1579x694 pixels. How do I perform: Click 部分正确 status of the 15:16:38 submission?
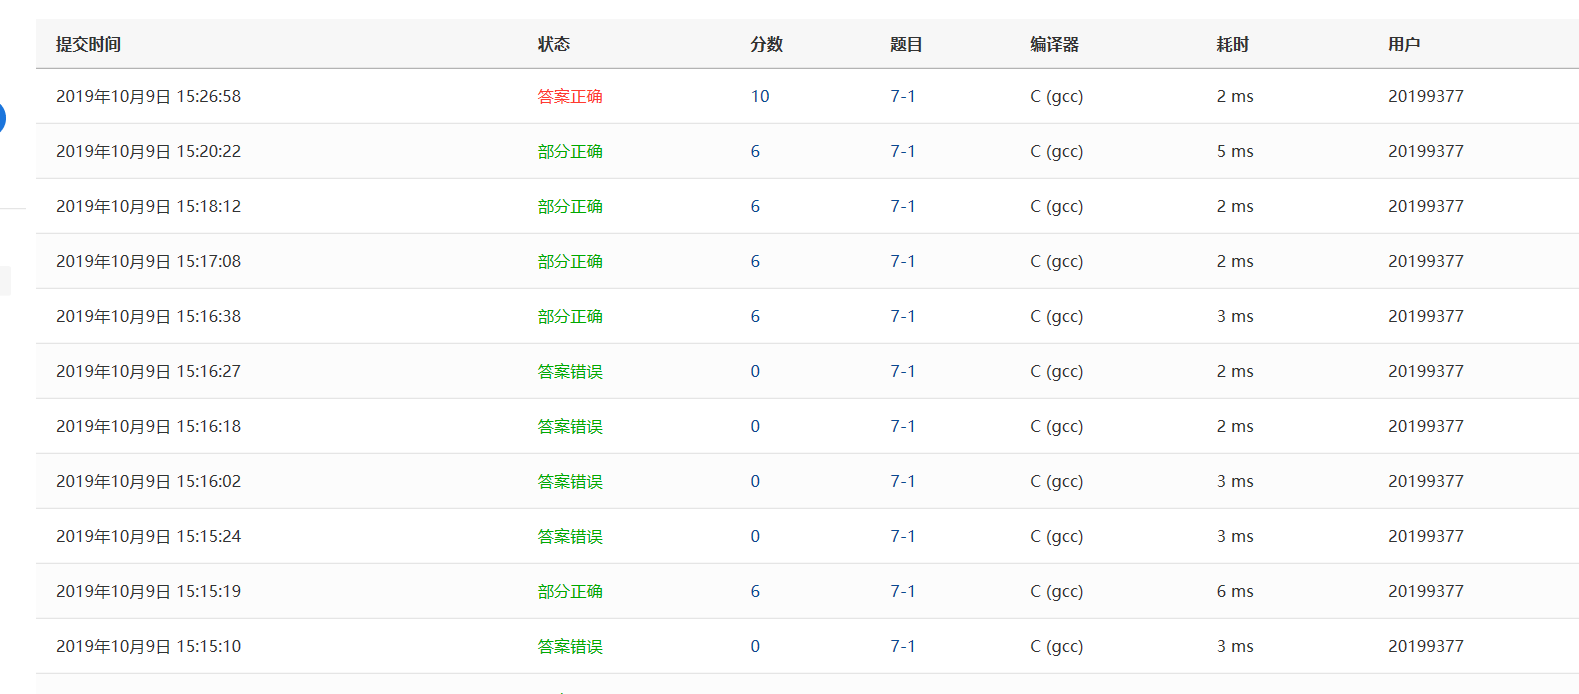[570, 316]
